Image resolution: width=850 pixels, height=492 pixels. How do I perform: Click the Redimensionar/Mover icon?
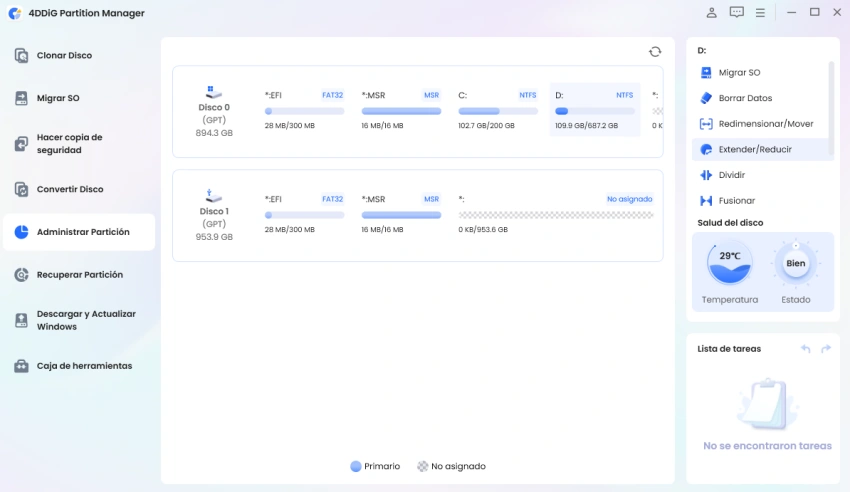click(706, 124)
